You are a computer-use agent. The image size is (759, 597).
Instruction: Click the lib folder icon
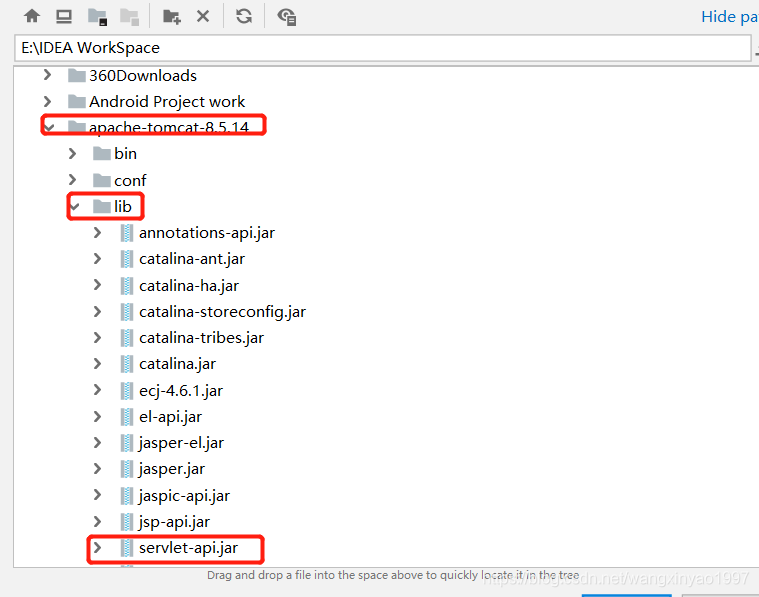101,207
